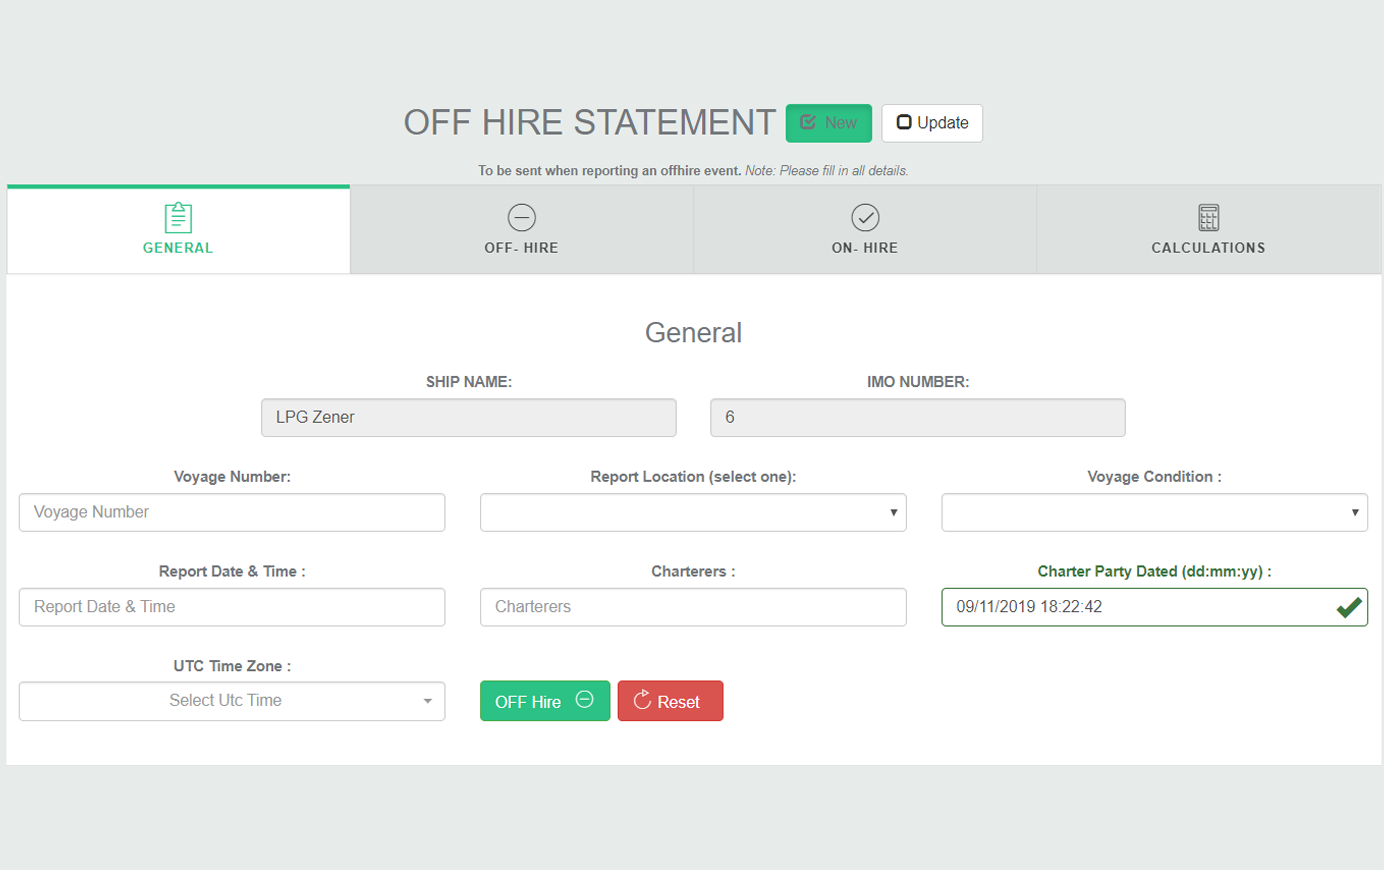Click the circular arrow icon on Reset
Viewport: 1384px width, 870px height.
point(642,701)
